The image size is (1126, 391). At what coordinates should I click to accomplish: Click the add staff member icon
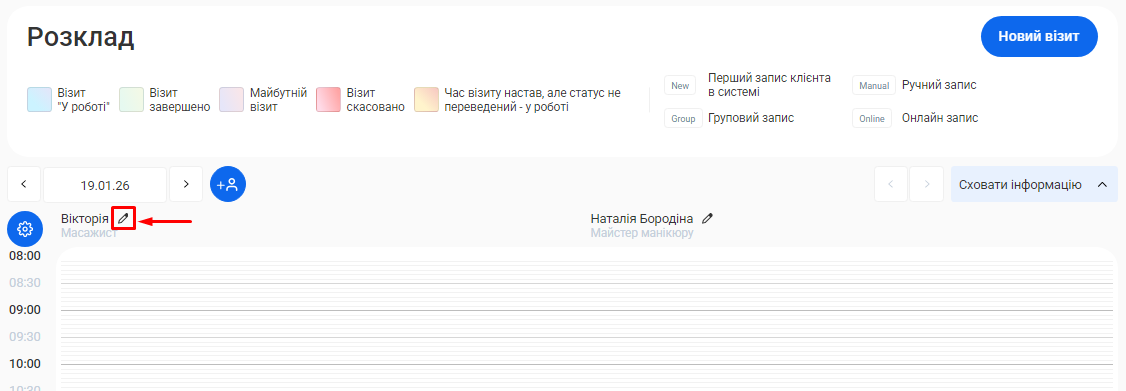228,185
